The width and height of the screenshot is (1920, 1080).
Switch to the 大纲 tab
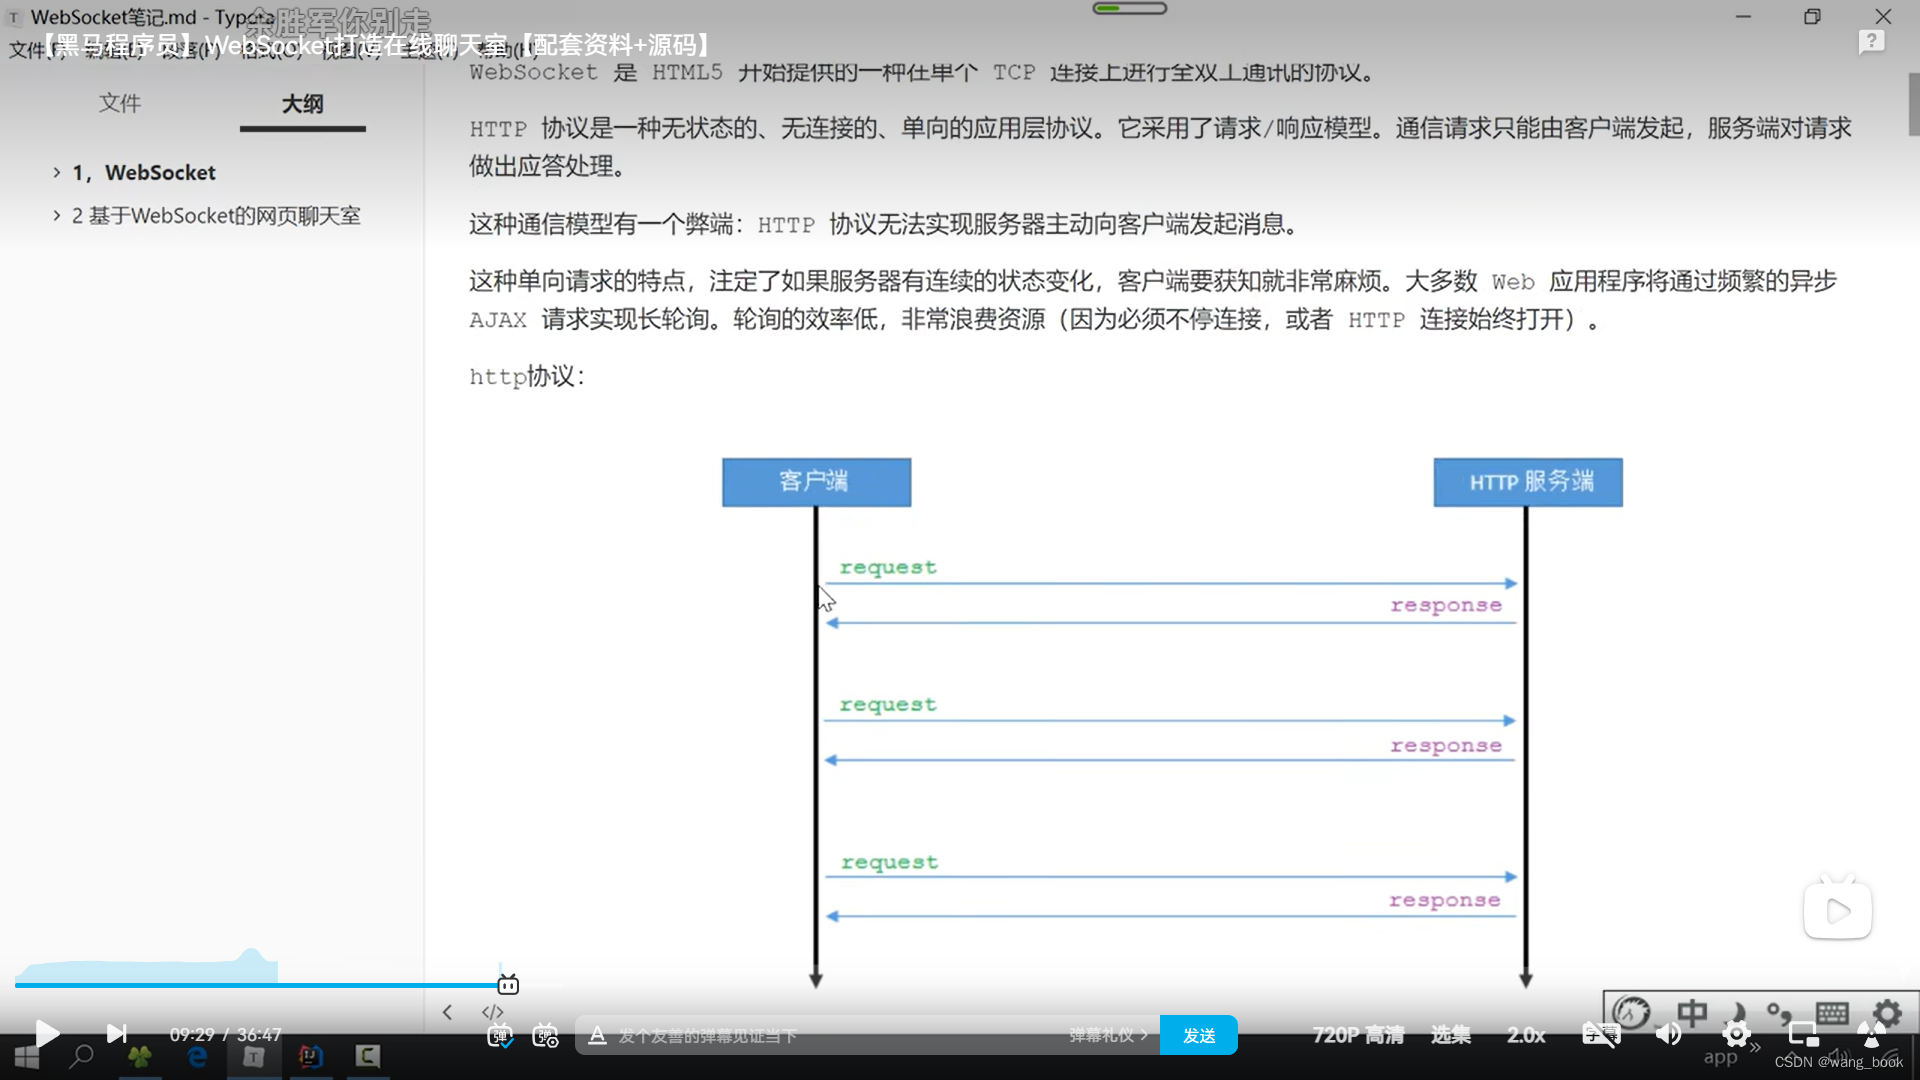click(x=302, y=103)
